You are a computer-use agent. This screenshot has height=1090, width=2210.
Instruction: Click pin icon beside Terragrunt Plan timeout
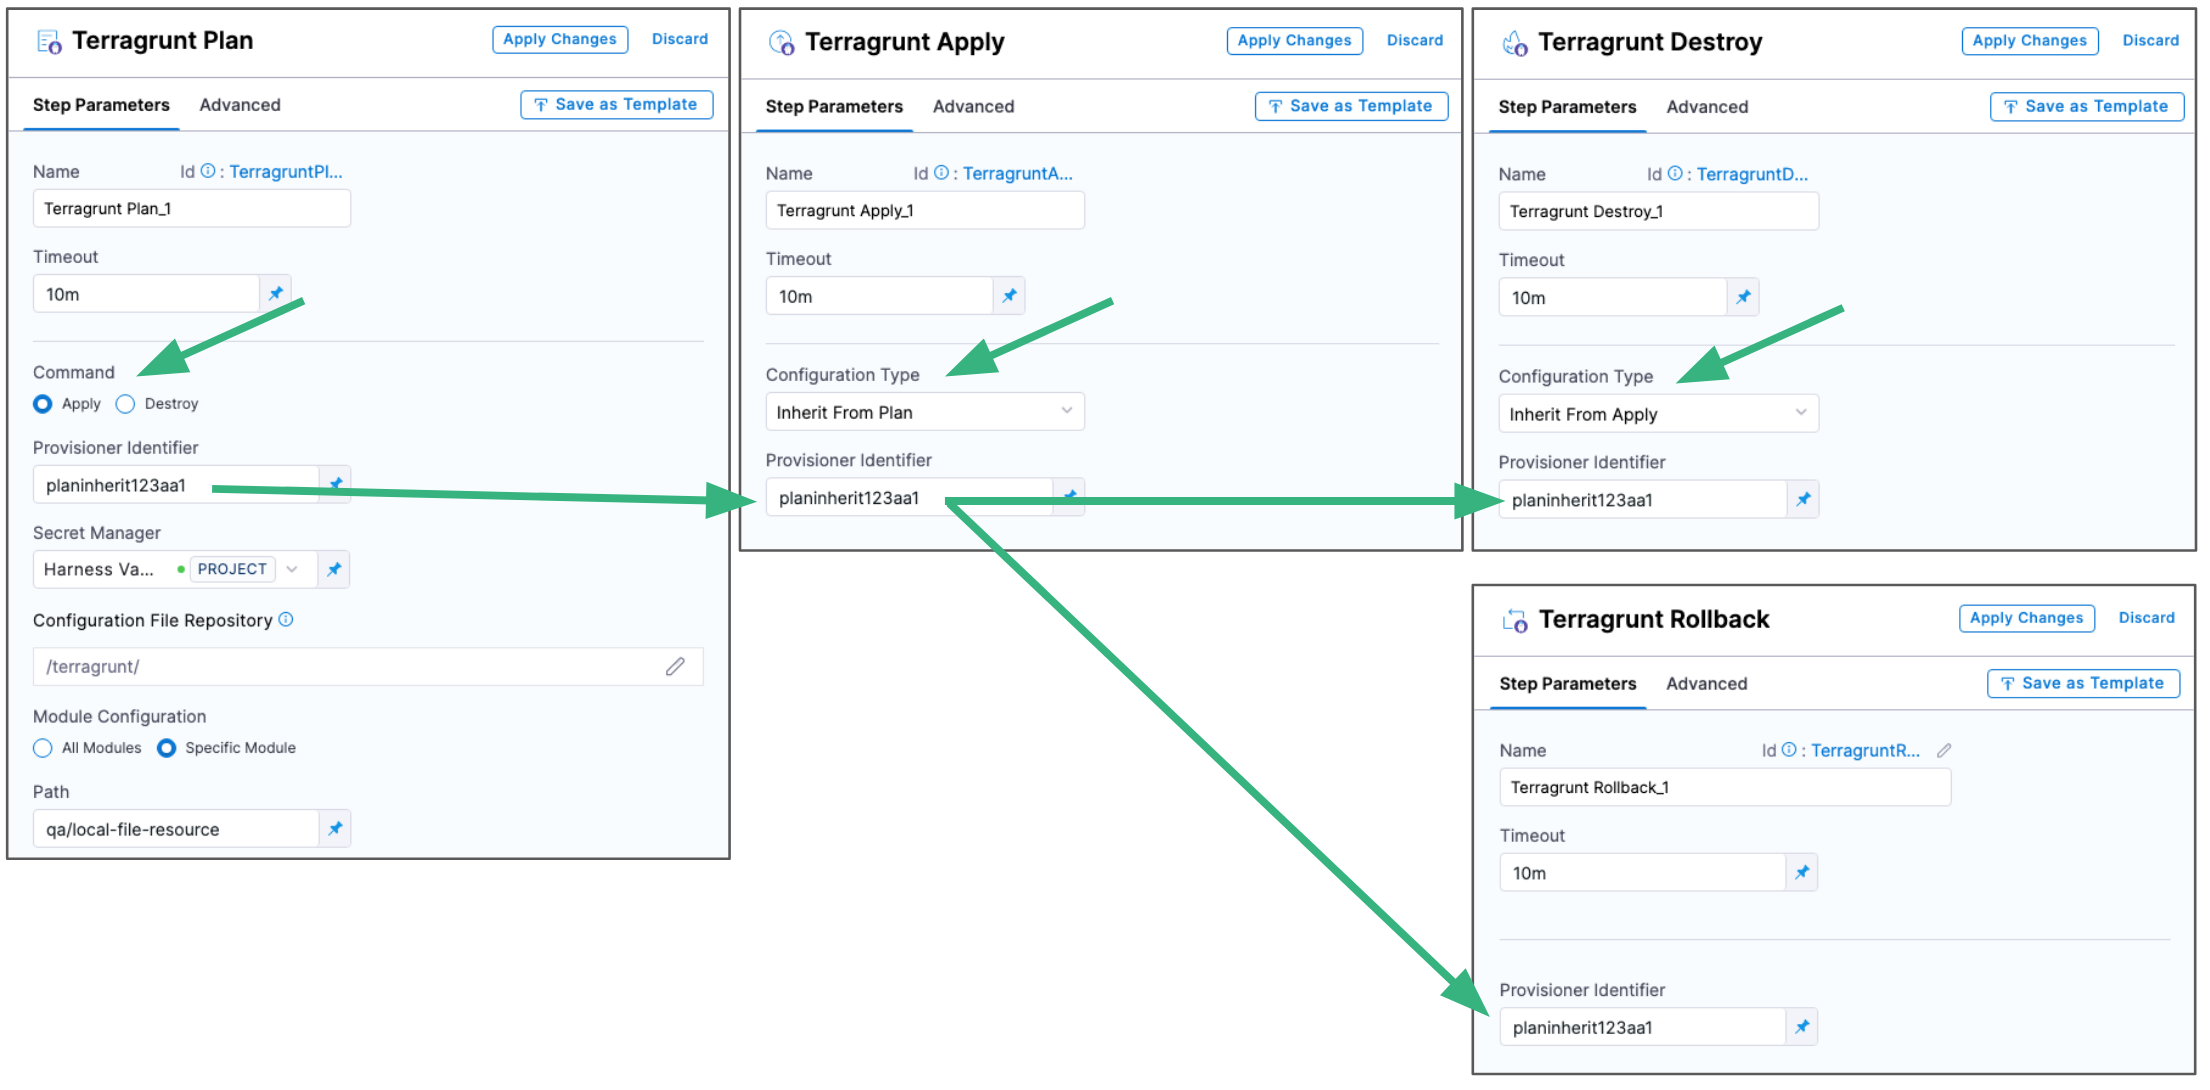click(276, 294)
